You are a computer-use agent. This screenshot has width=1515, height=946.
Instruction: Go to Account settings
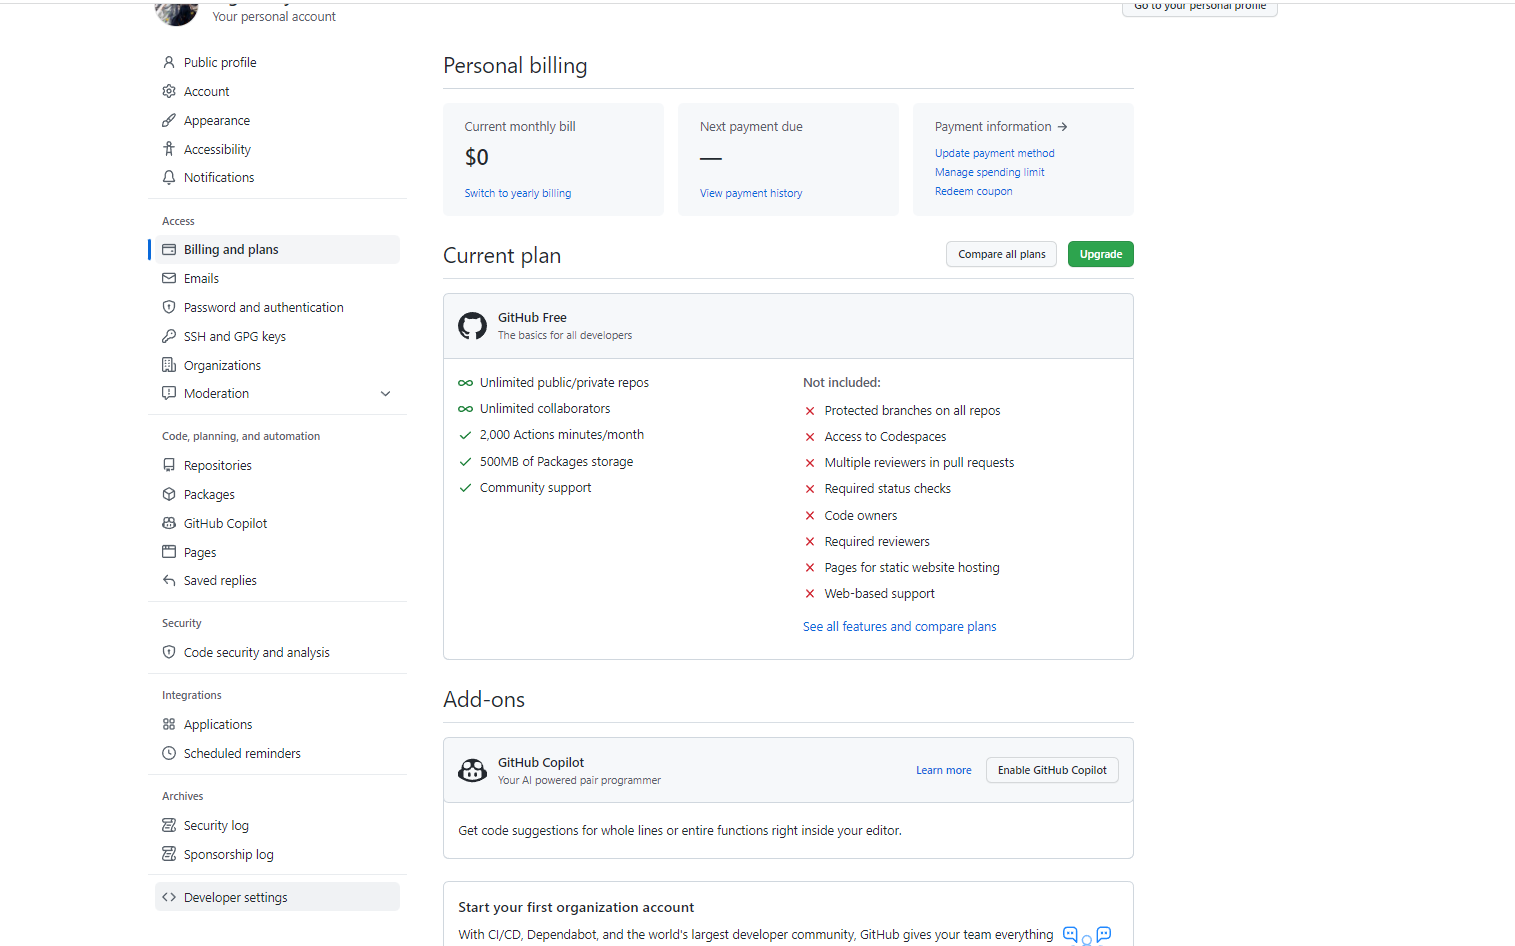pyautogui.click(x=278, y=91)
